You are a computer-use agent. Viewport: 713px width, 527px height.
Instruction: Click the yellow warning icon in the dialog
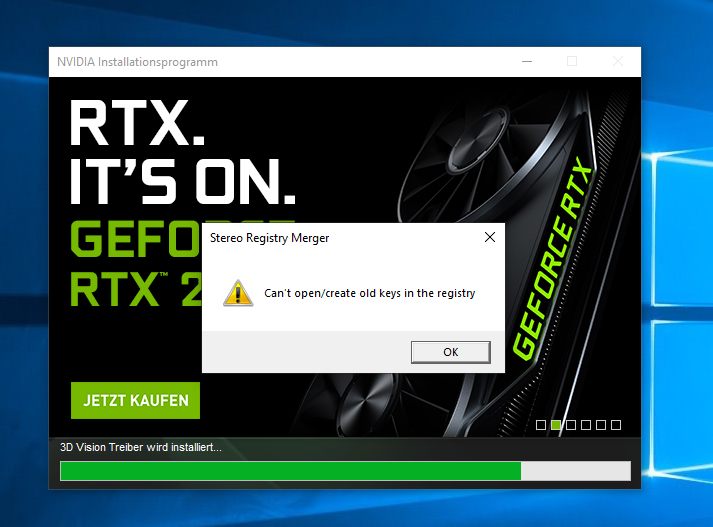(x=238, y=293)
